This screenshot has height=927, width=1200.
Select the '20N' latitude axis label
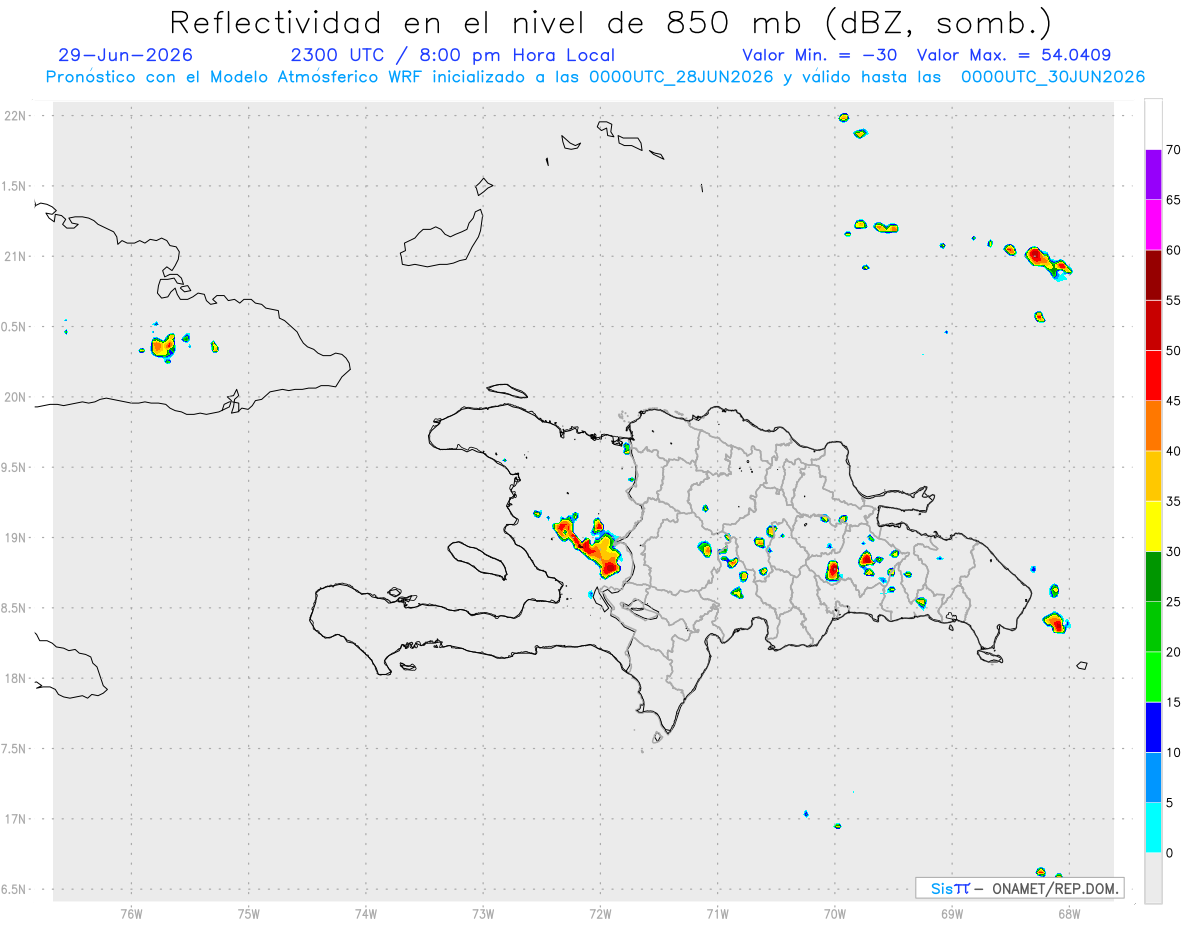pyautogui.click(x=17, y=397)
